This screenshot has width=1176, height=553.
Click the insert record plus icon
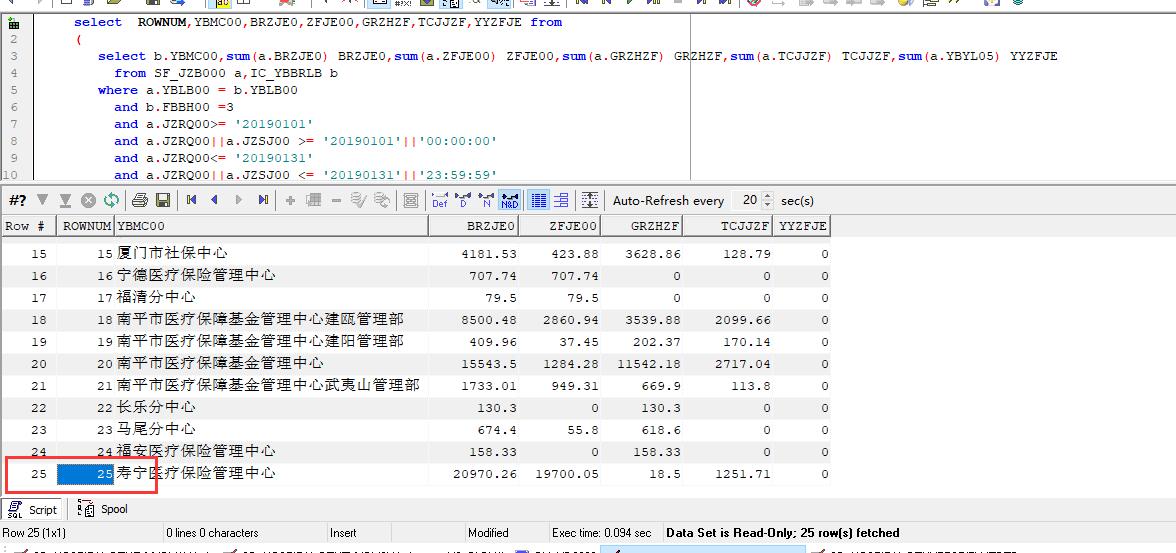coord(290,200)
